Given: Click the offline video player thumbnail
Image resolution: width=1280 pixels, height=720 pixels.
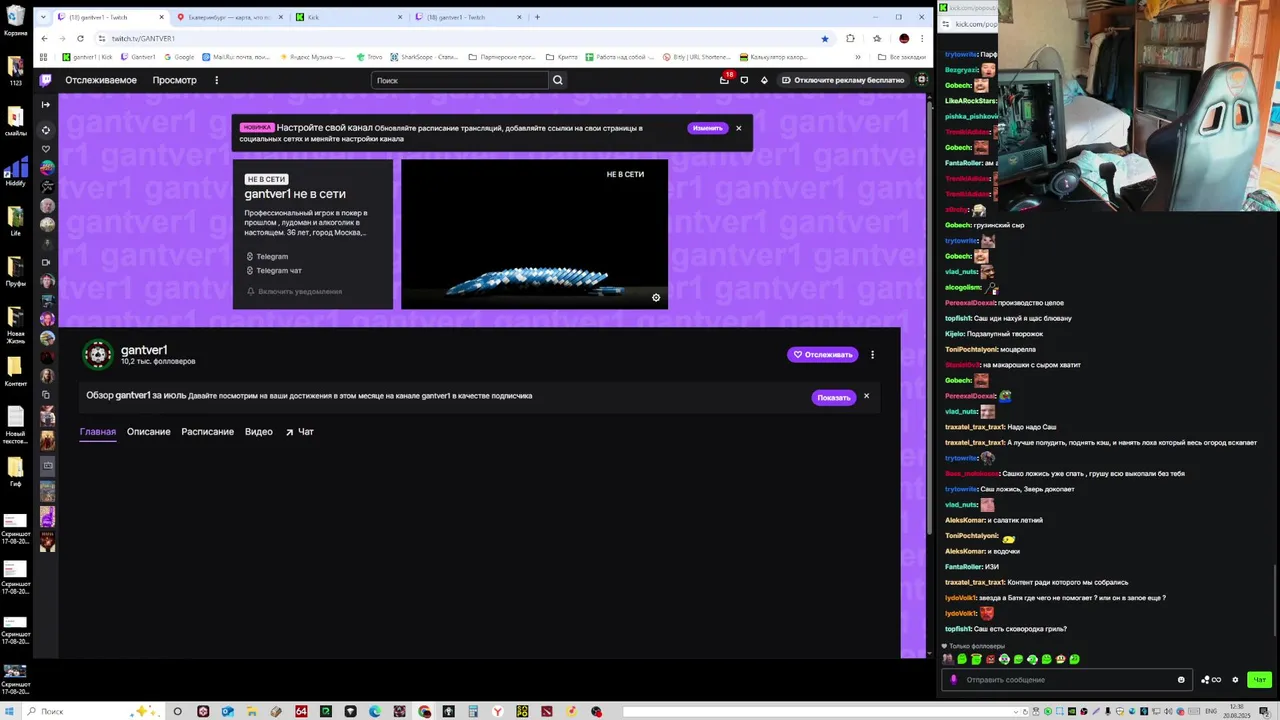Looking at the screenshot, I should pos(534,234).
